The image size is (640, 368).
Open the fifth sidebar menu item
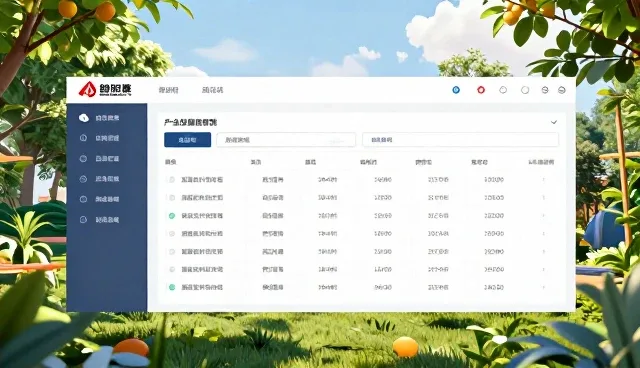[x=99, y=199]
